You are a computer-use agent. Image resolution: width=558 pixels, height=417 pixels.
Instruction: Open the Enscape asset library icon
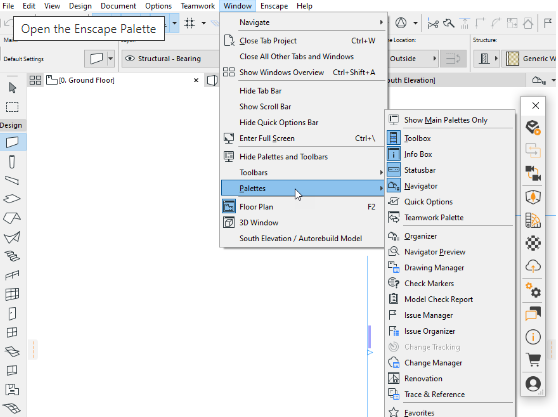click(x=533, y=220)
